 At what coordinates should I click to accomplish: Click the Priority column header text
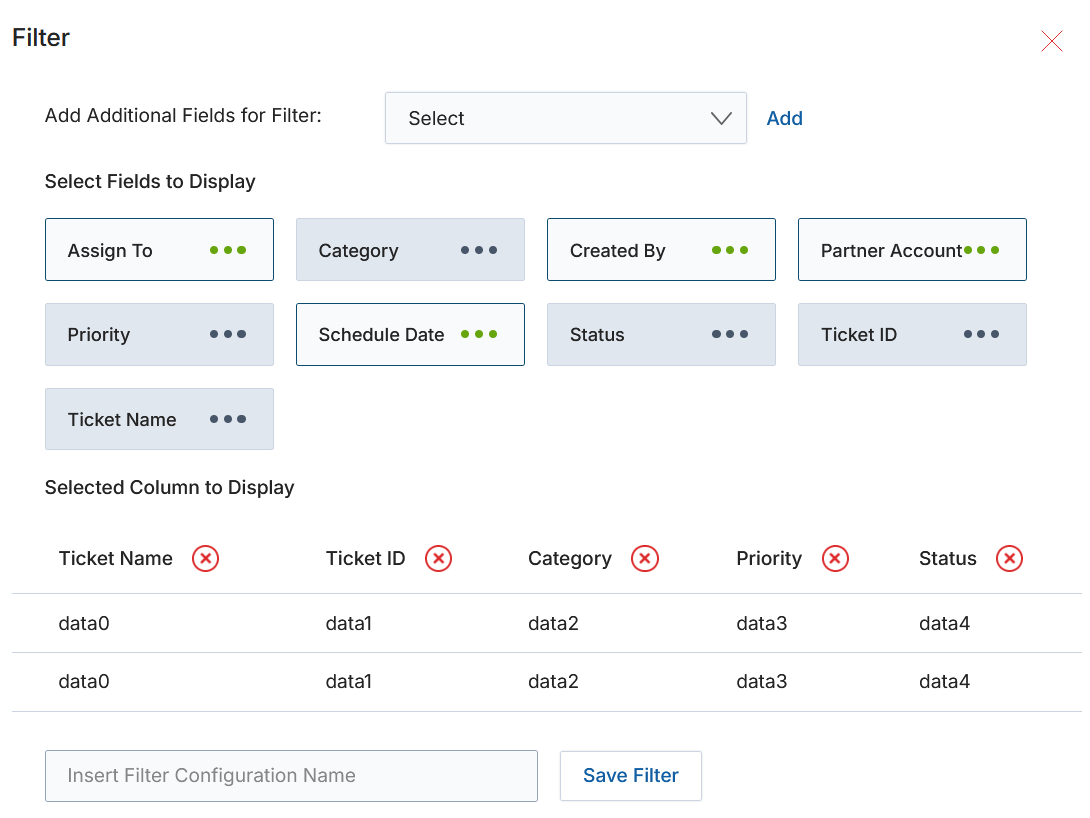(769, 559)
